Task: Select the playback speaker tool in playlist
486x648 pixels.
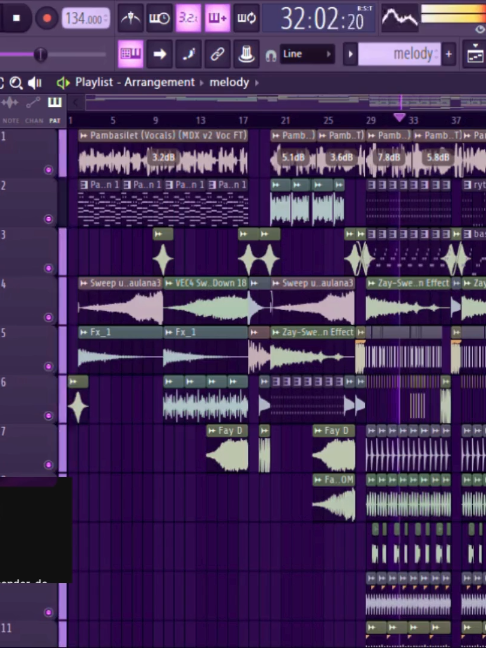Action: click(35, 83)
